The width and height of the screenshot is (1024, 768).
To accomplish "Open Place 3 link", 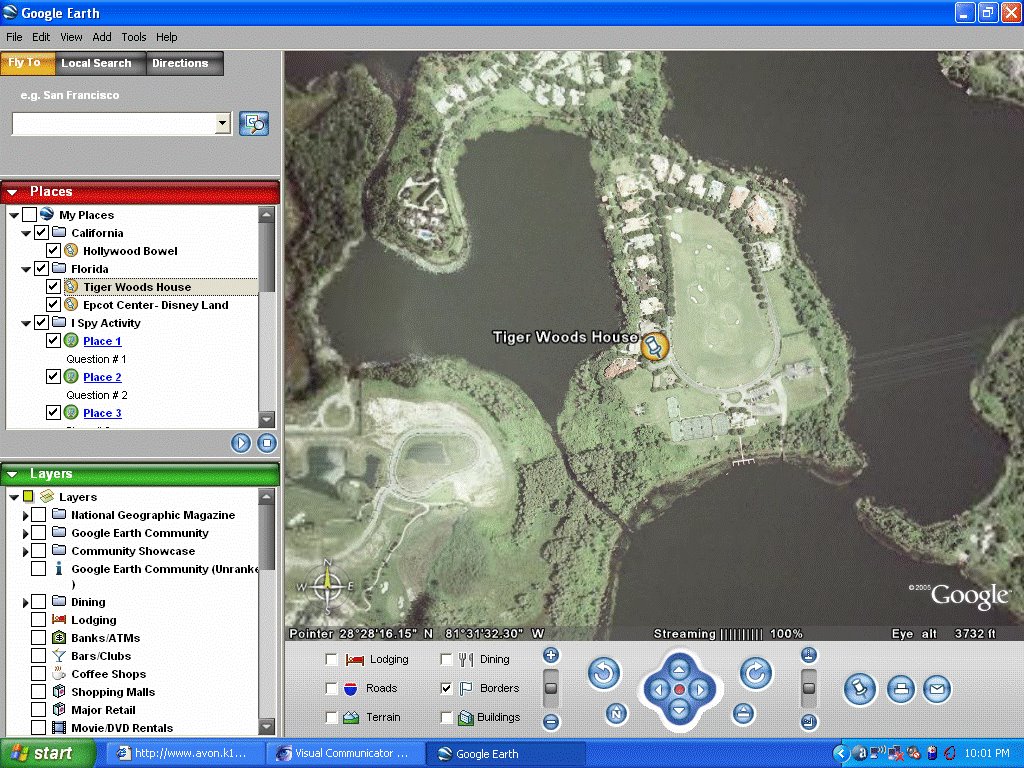I will (x=102, y=413).
